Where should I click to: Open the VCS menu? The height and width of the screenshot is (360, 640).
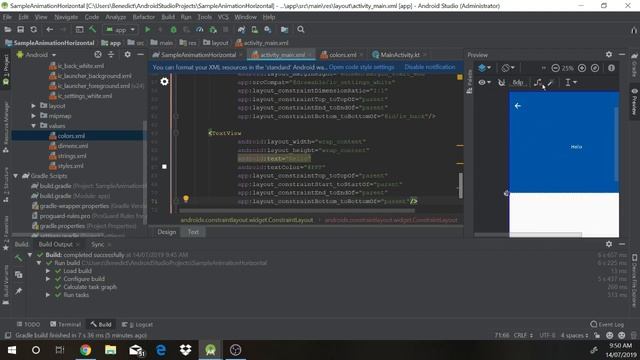click(223, 17)
